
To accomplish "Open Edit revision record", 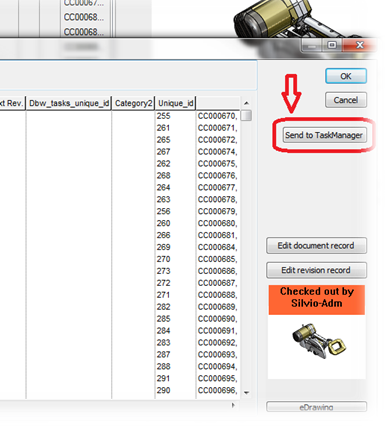I will coord(316,270).
